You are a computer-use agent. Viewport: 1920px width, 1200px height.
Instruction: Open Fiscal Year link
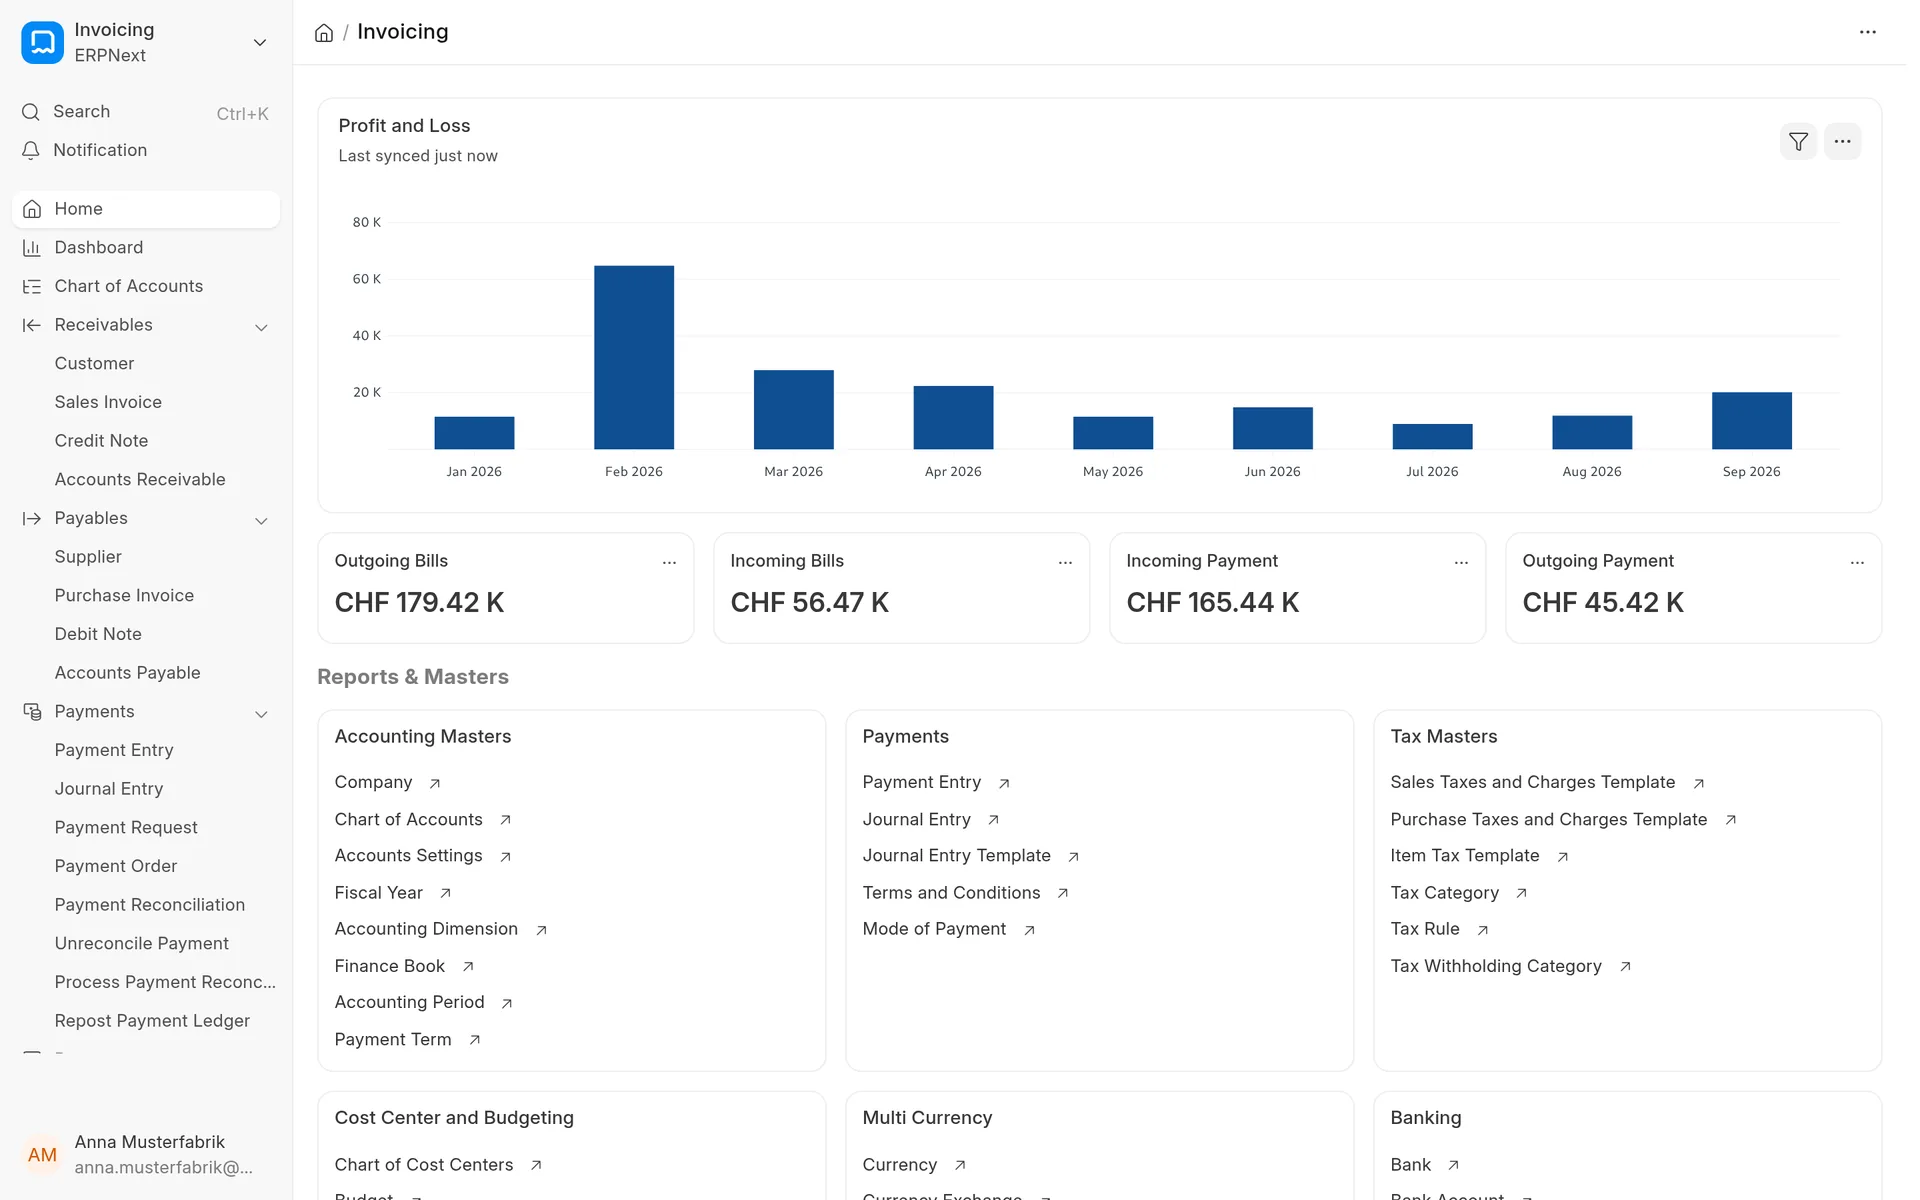click(379, 893)
